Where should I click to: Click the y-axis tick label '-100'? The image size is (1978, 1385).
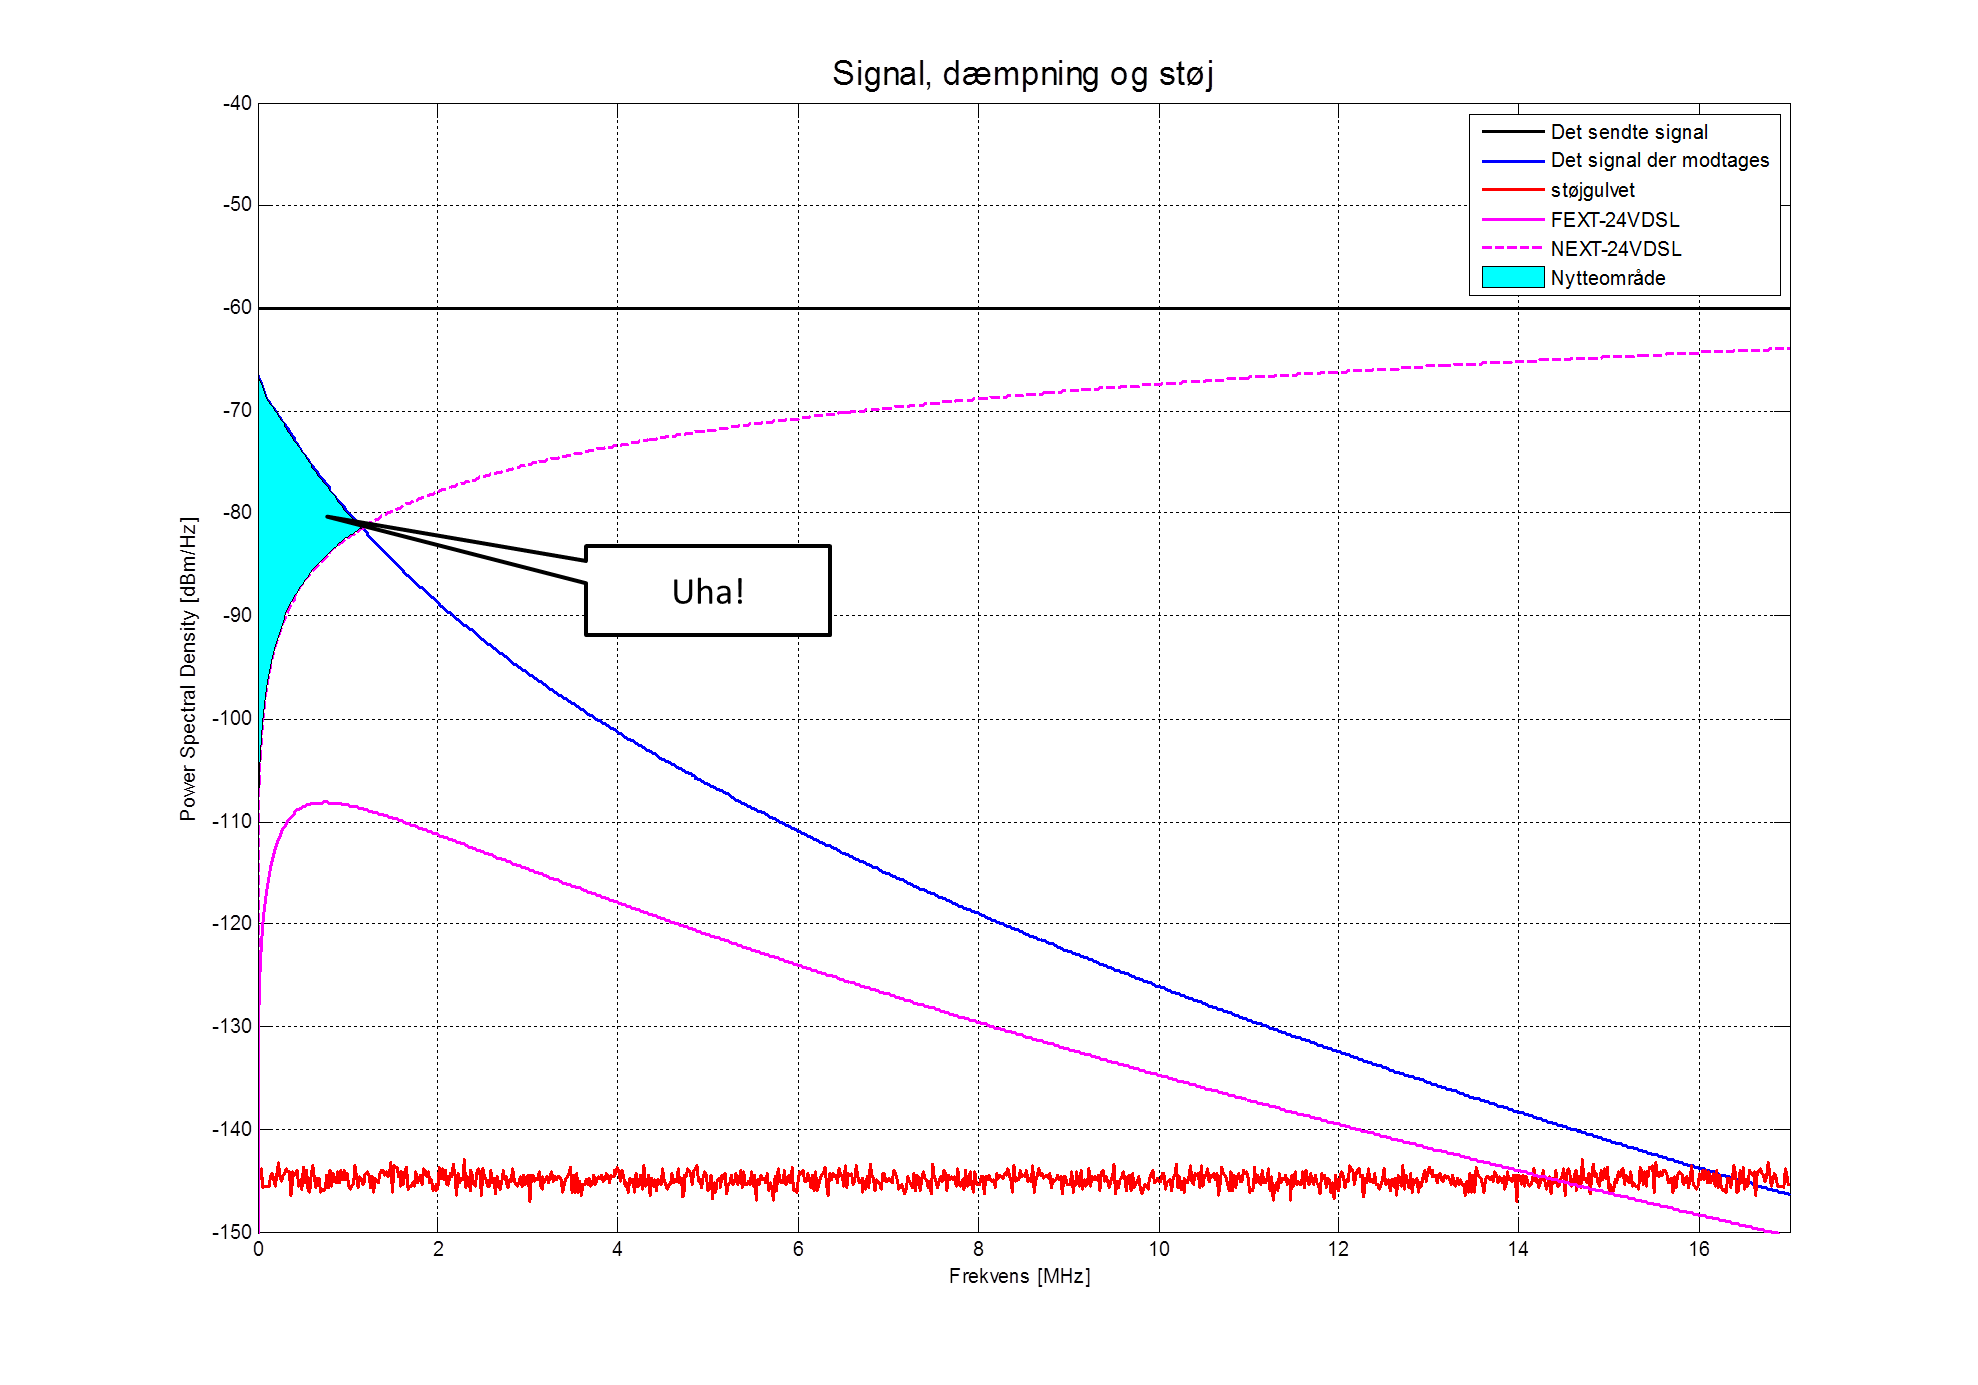[x=232, y=718]
